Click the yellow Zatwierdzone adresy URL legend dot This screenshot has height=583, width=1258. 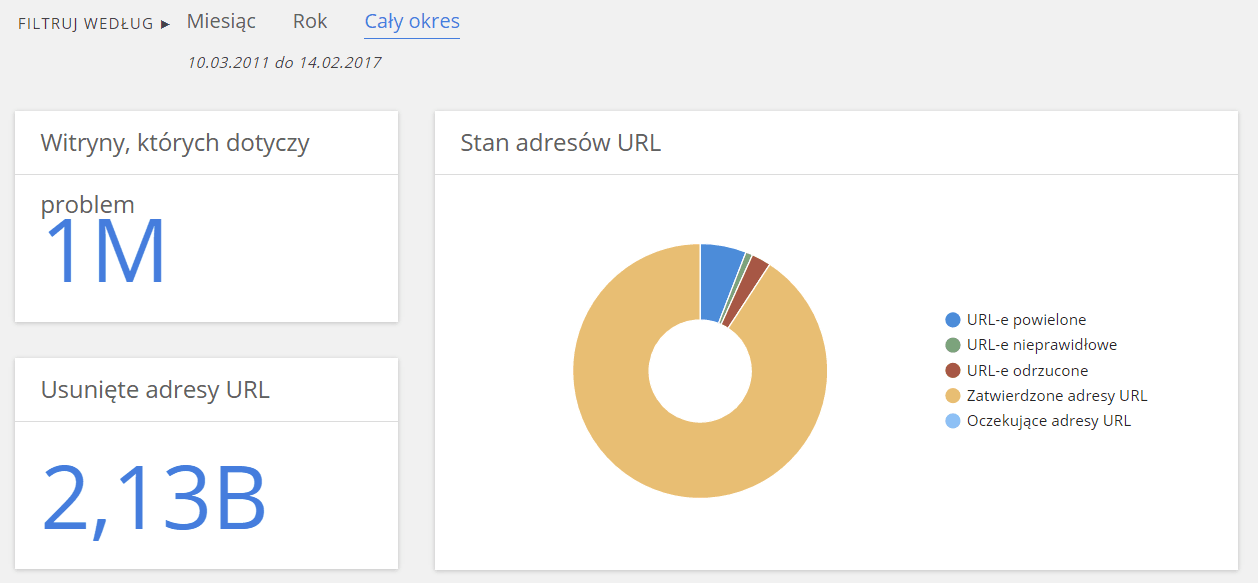coord(953,396)
